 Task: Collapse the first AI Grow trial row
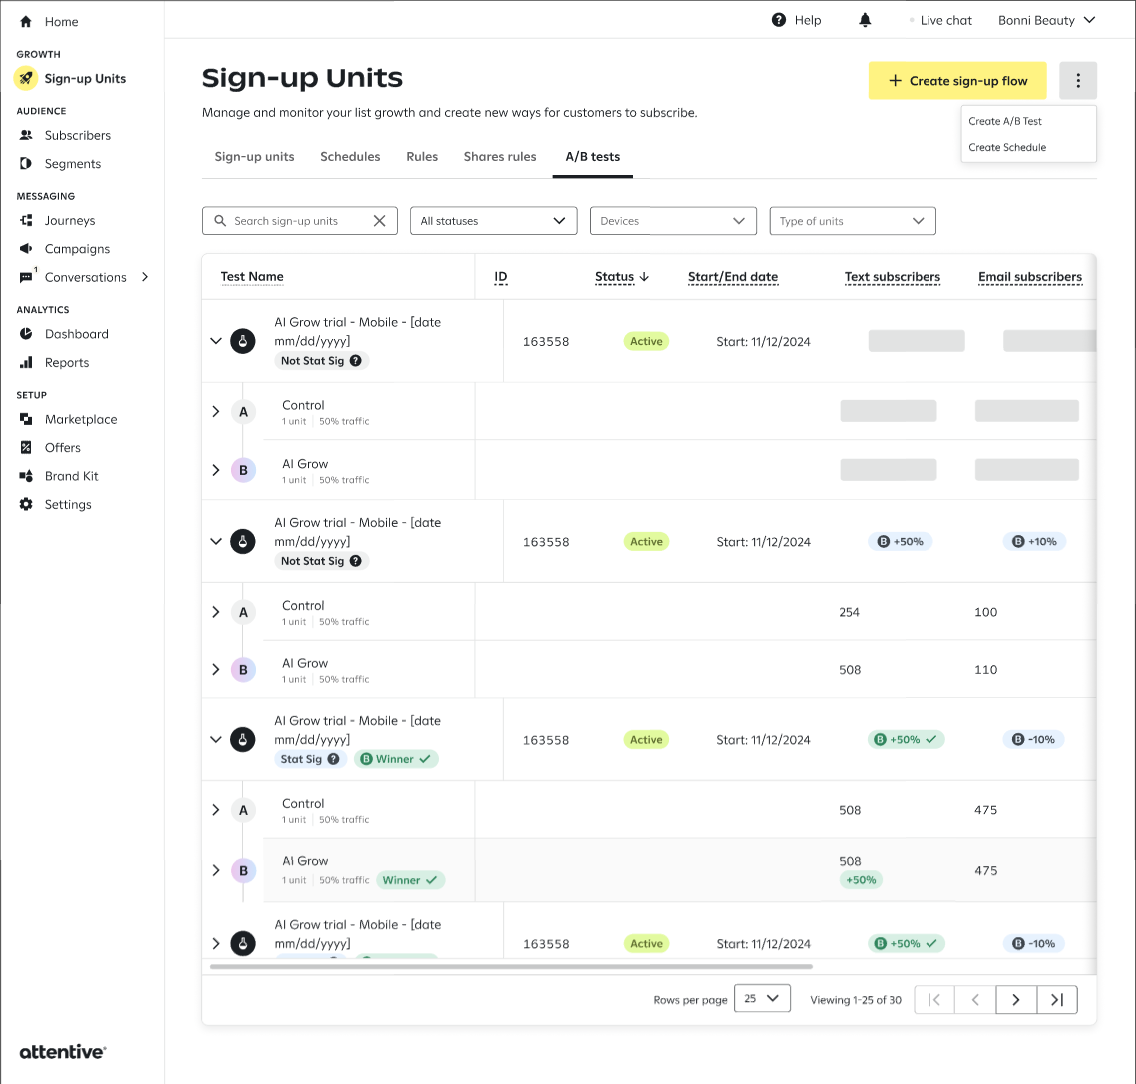click(215, 341)
